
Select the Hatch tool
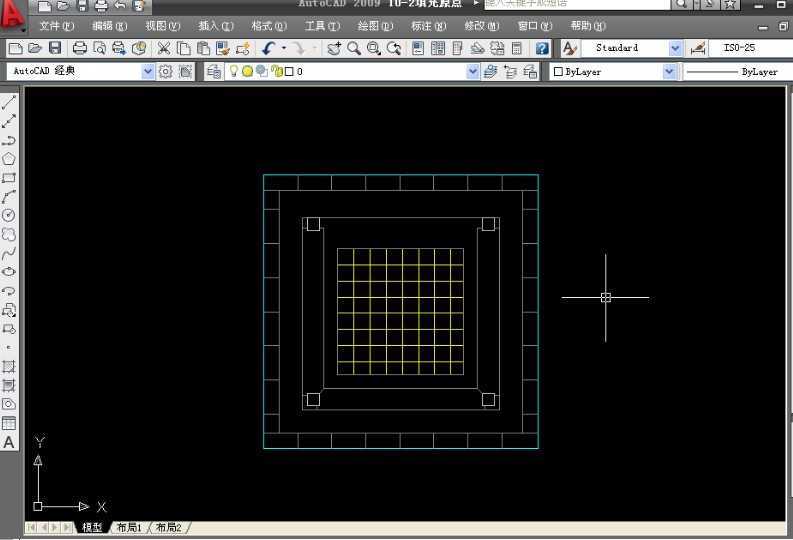coord(9,367)
